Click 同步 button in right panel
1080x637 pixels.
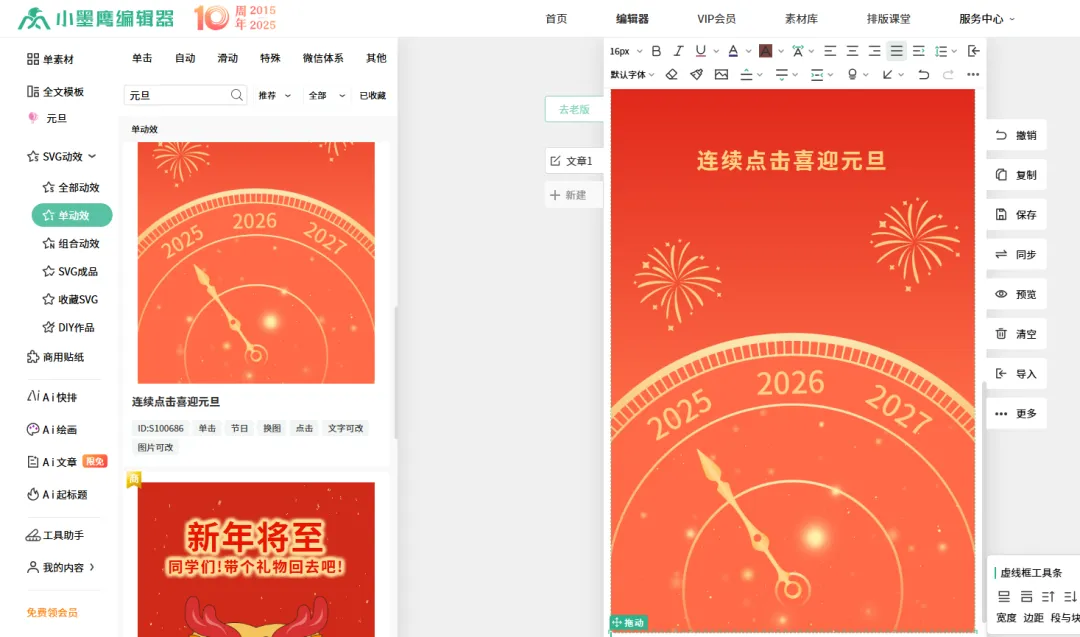(x=1017, y=255)
